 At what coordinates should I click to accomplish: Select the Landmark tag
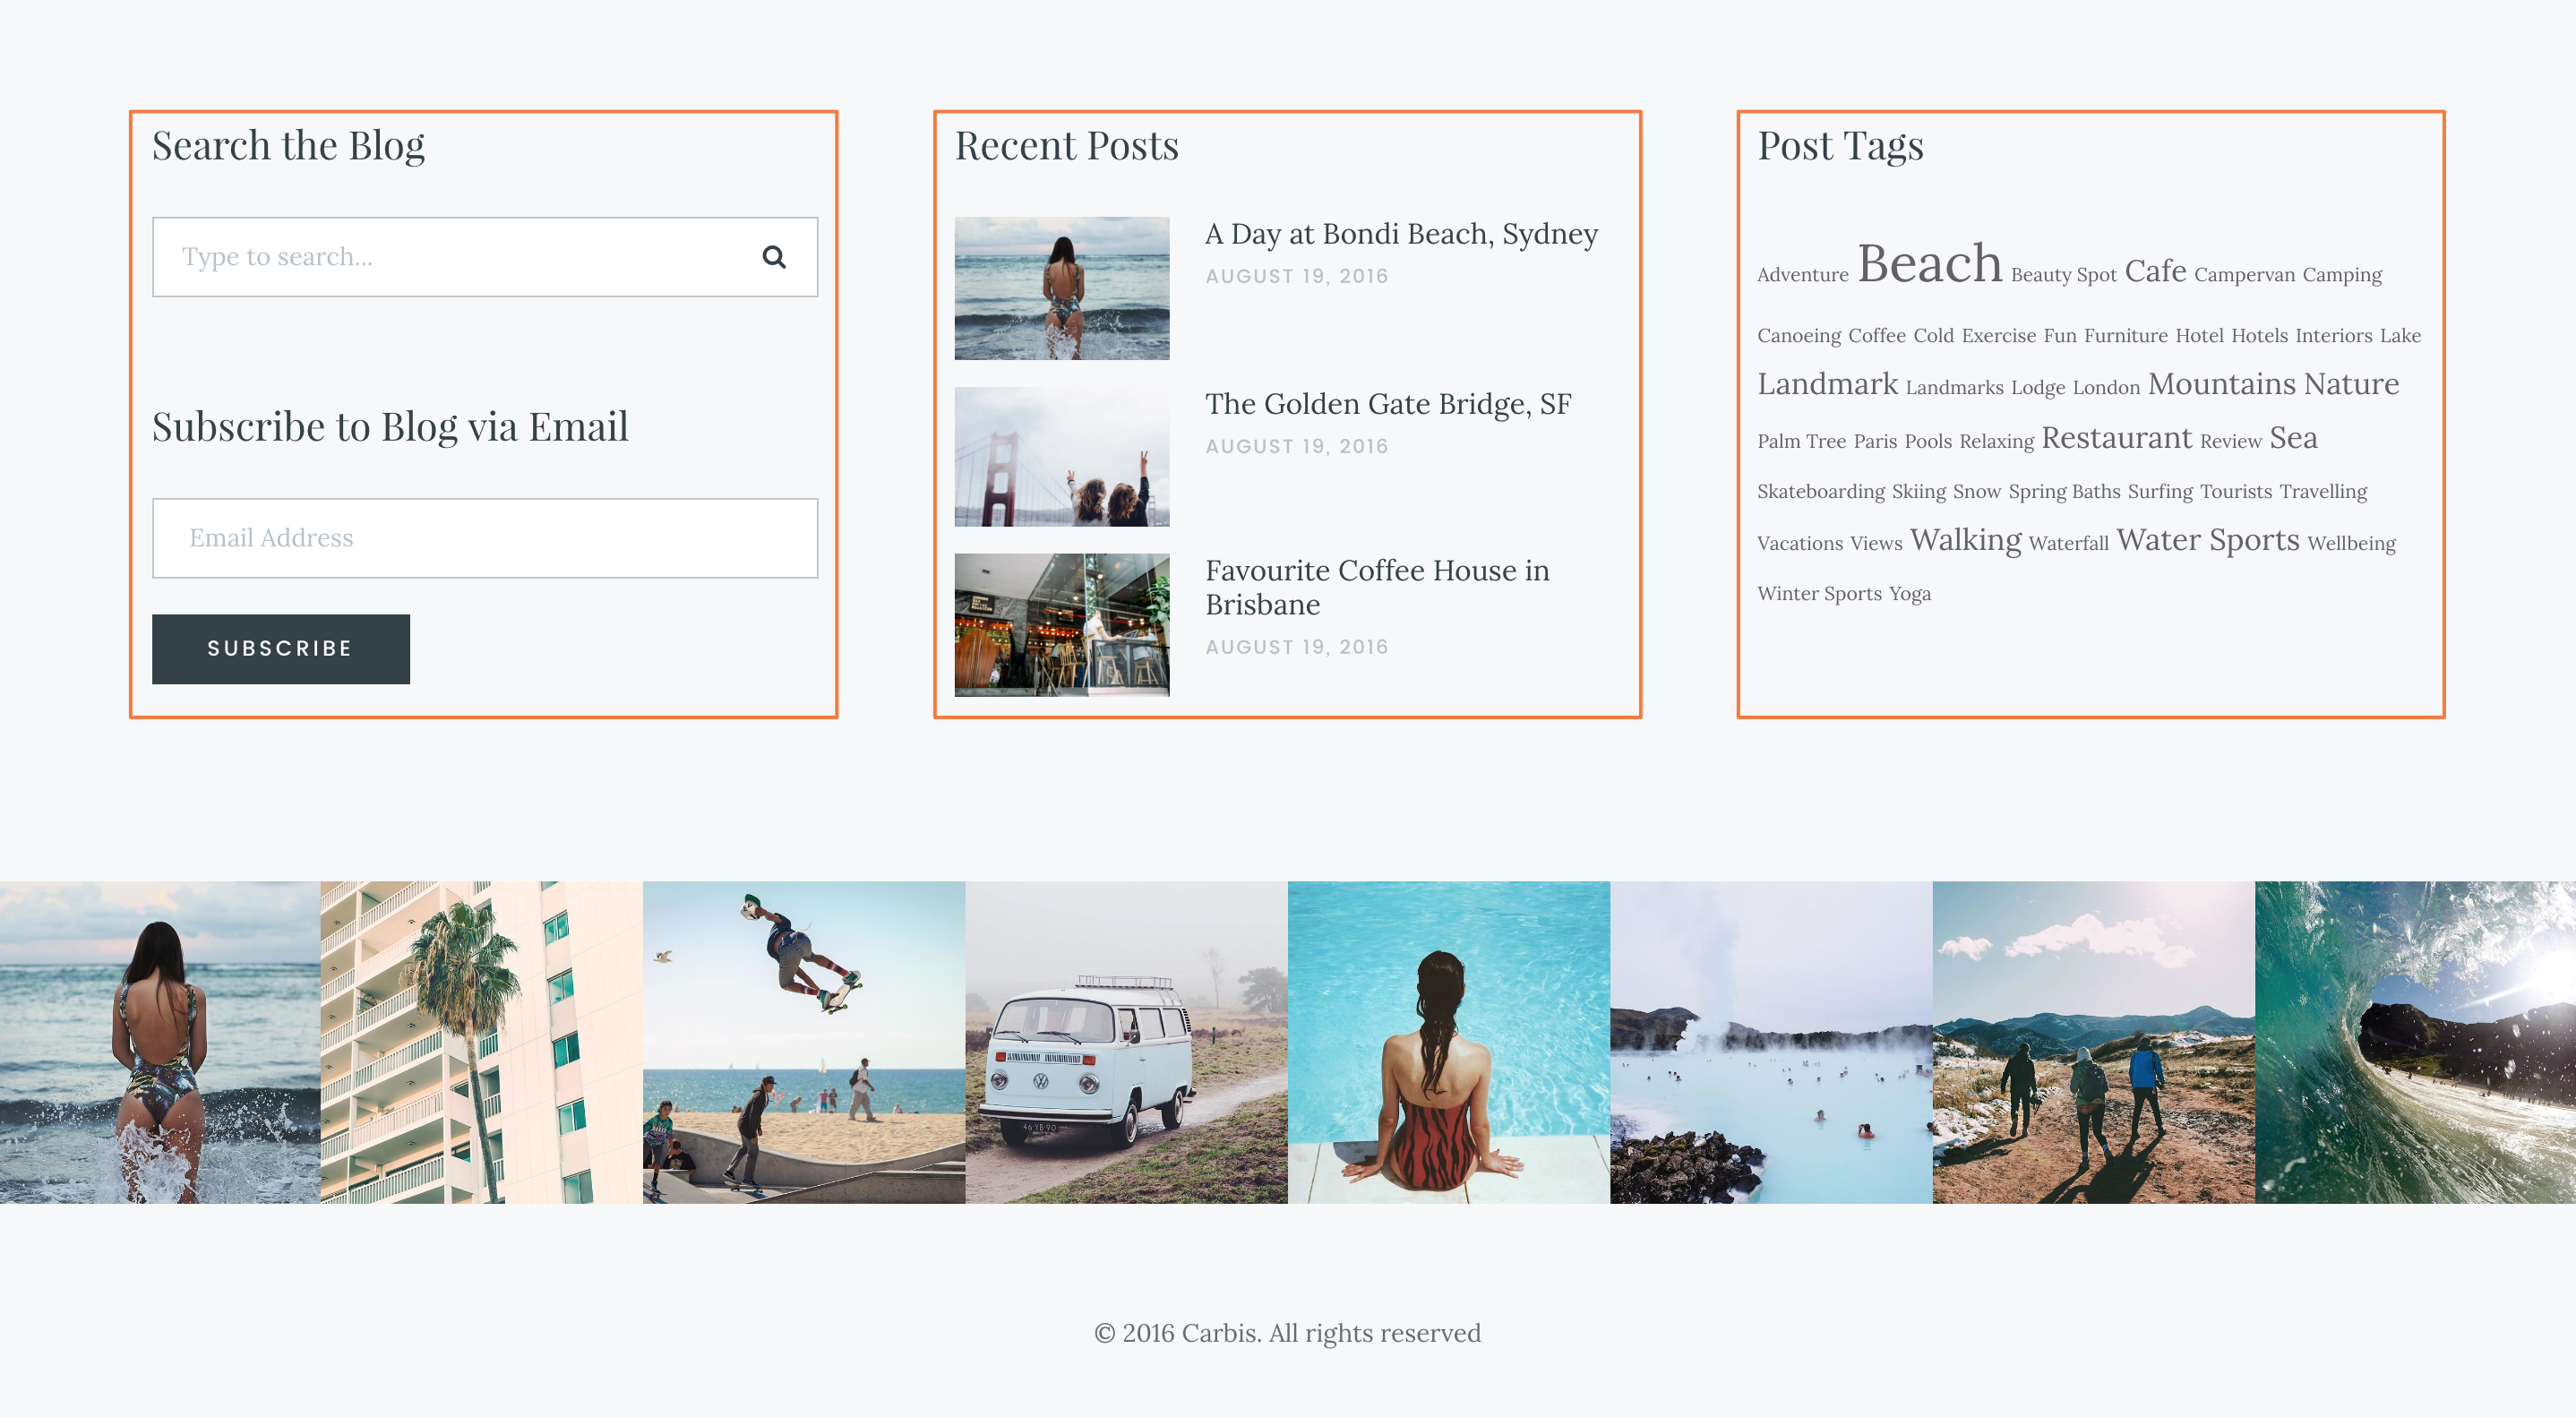click(1827, 384)
